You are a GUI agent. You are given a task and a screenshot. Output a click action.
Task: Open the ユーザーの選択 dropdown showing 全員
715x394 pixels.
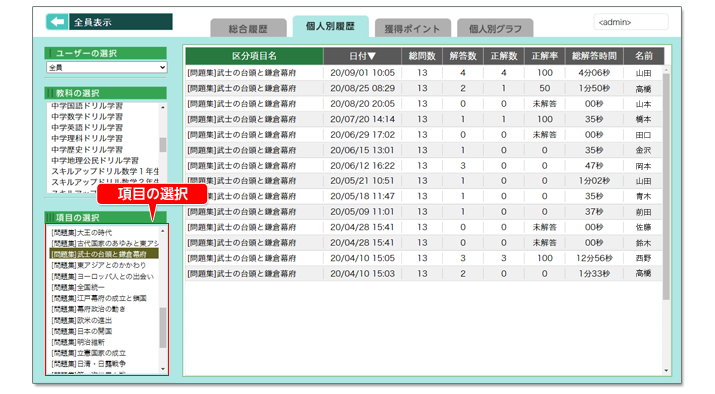[x=106, y=67]
